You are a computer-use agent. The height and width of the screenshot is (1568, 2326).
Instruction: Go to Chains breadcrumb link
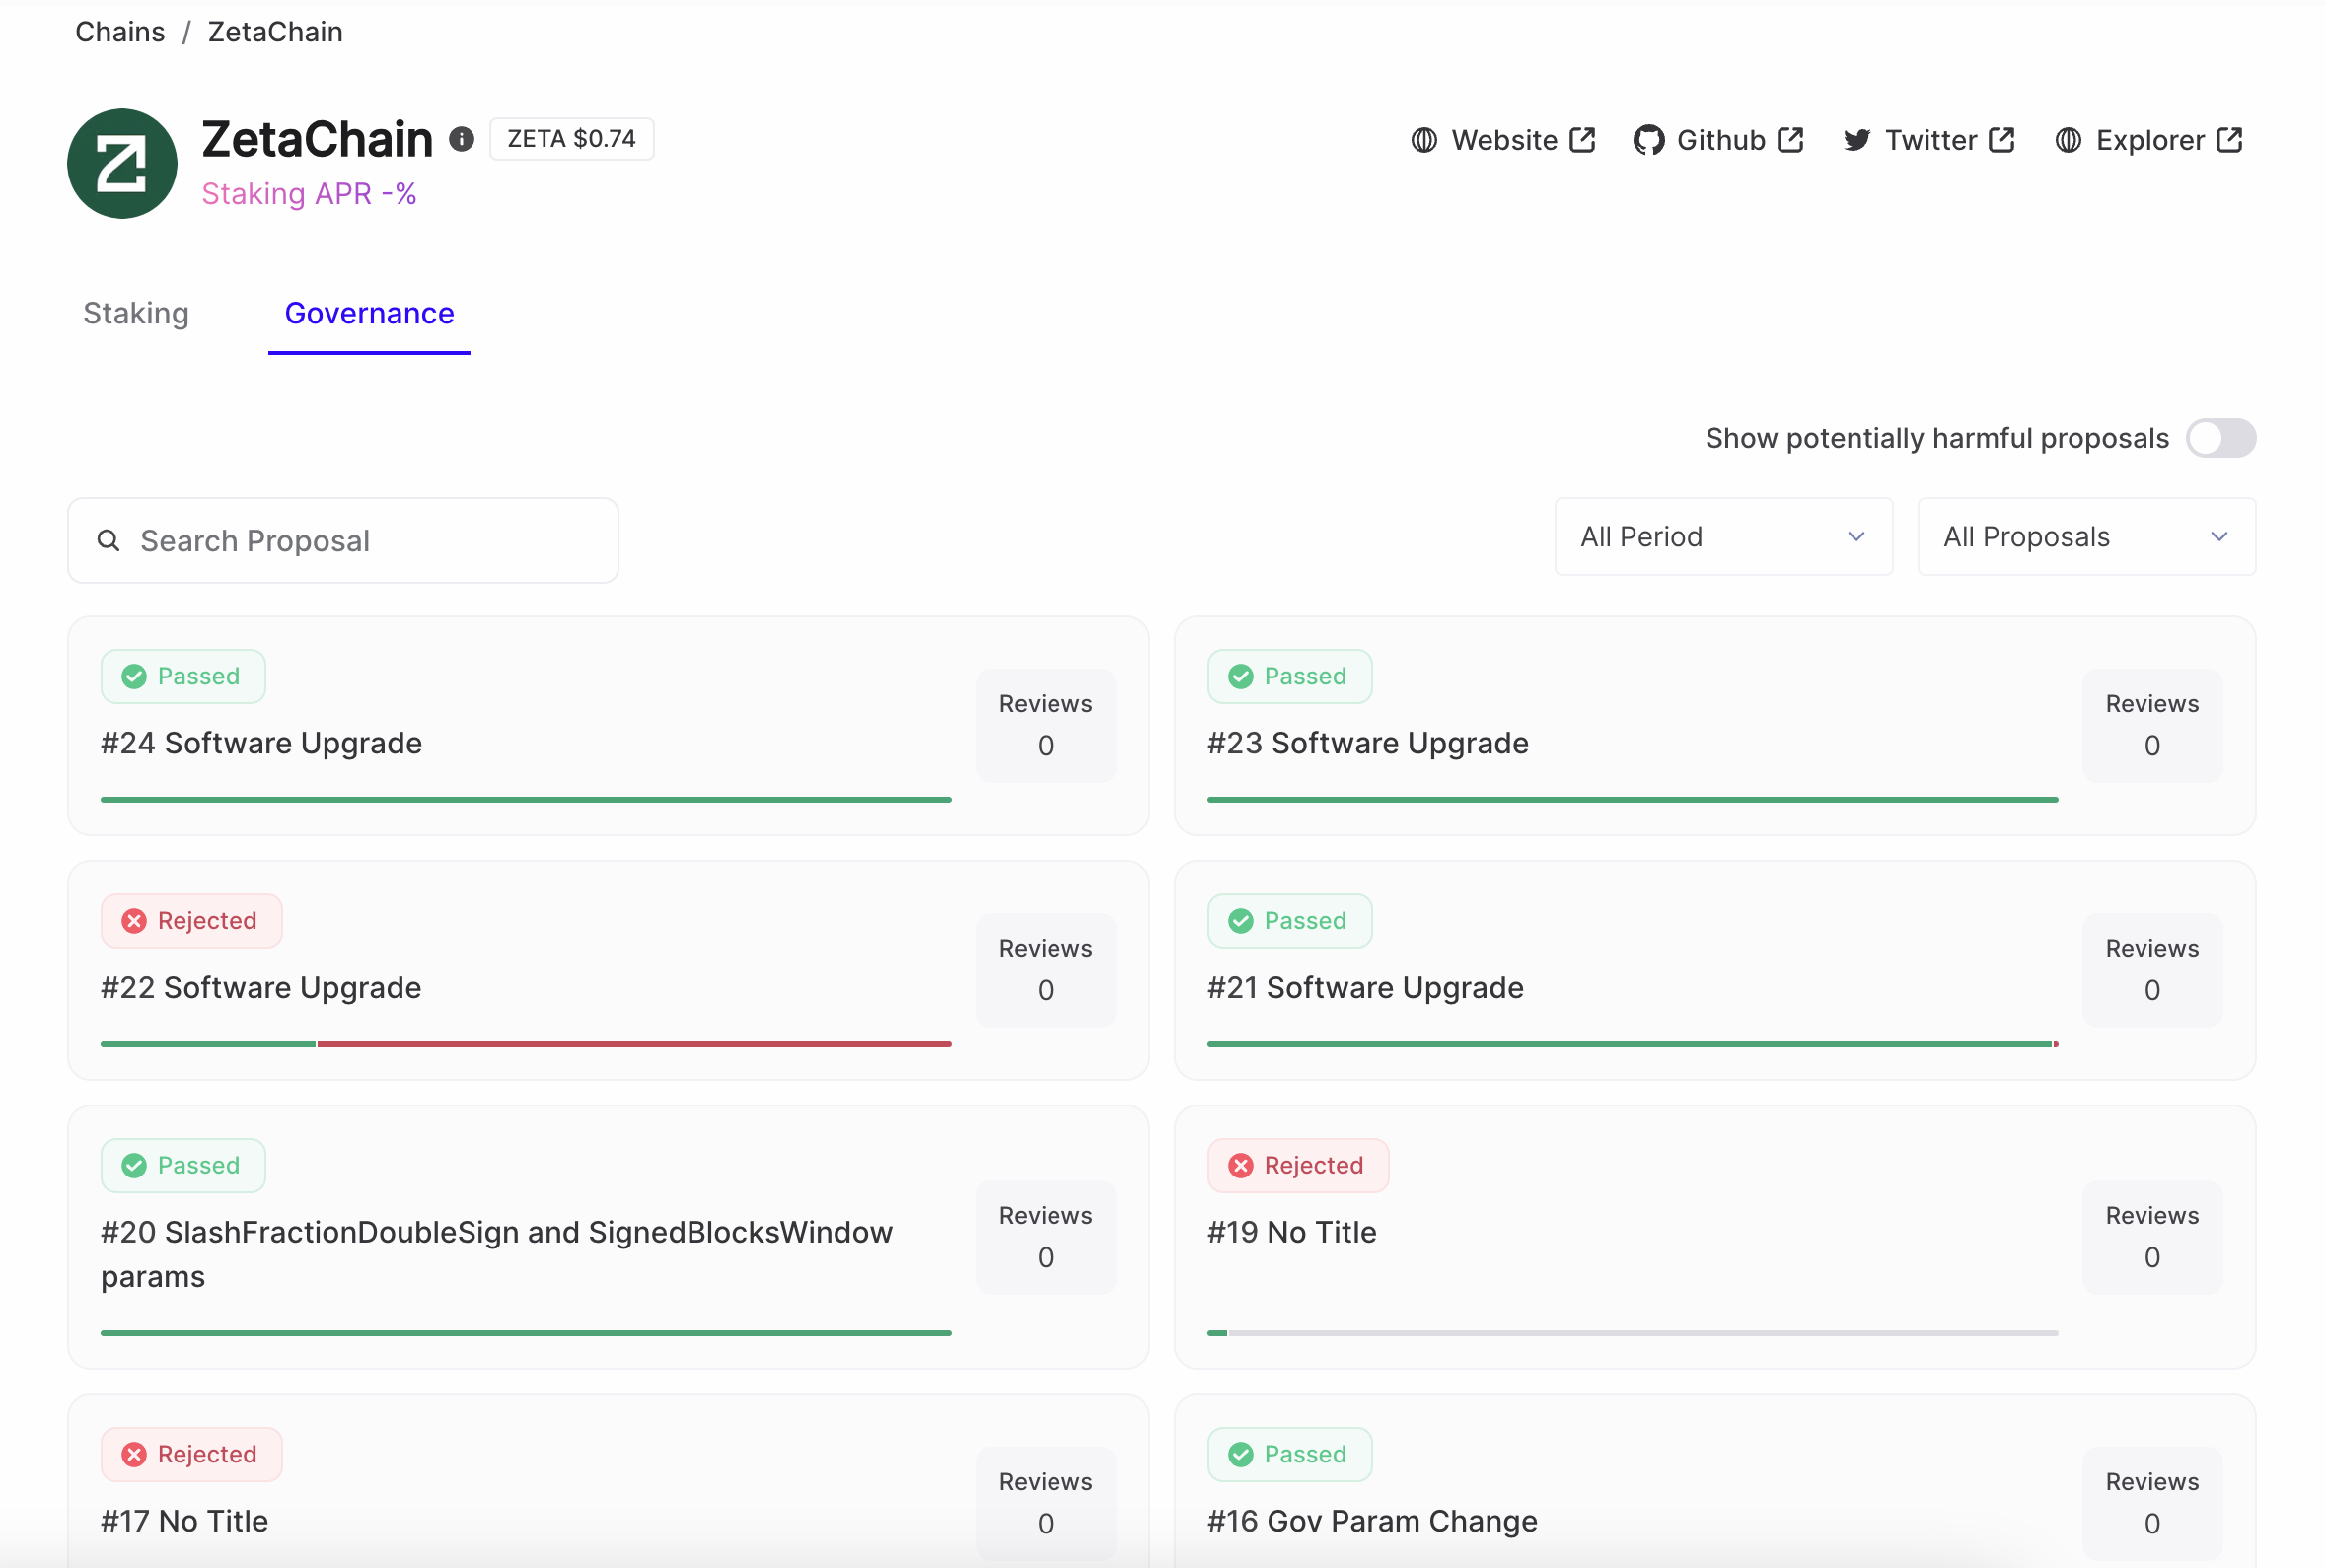pyautogui.click(x=120, y=32)
